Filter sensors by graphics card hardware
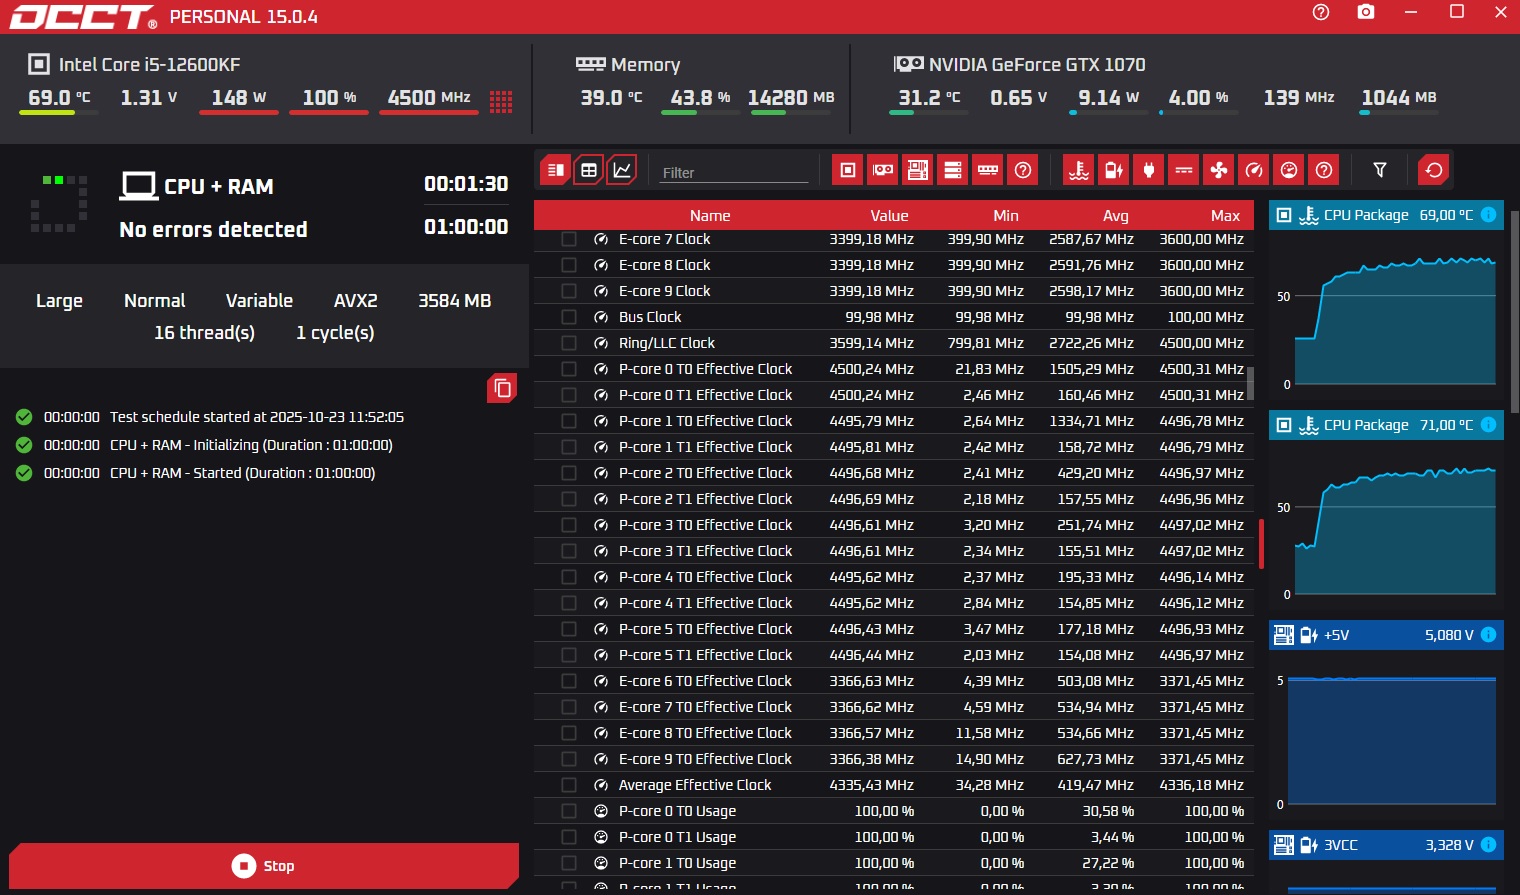 (x=883, y=170)
